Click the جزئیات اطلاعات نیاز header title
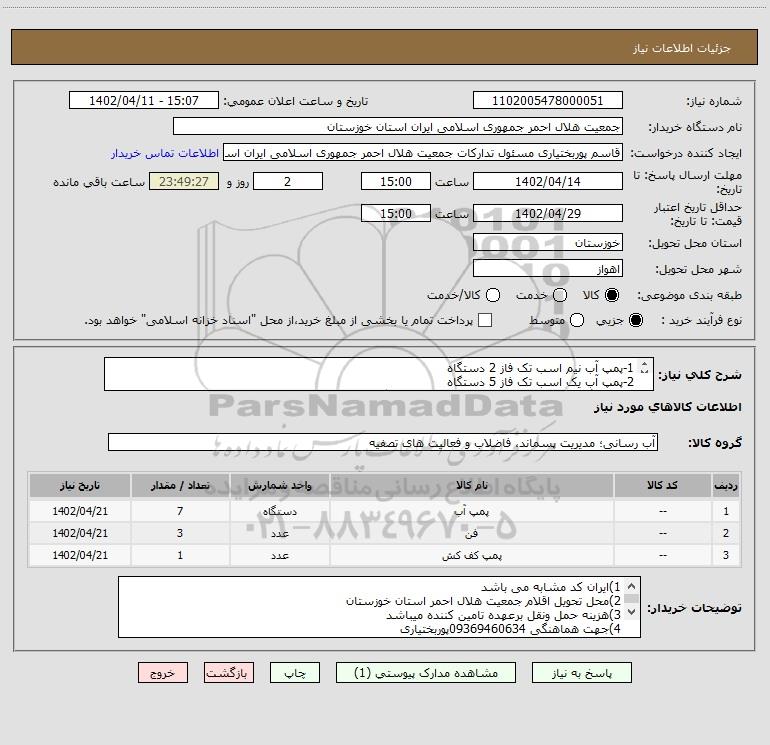 [682, 48]
